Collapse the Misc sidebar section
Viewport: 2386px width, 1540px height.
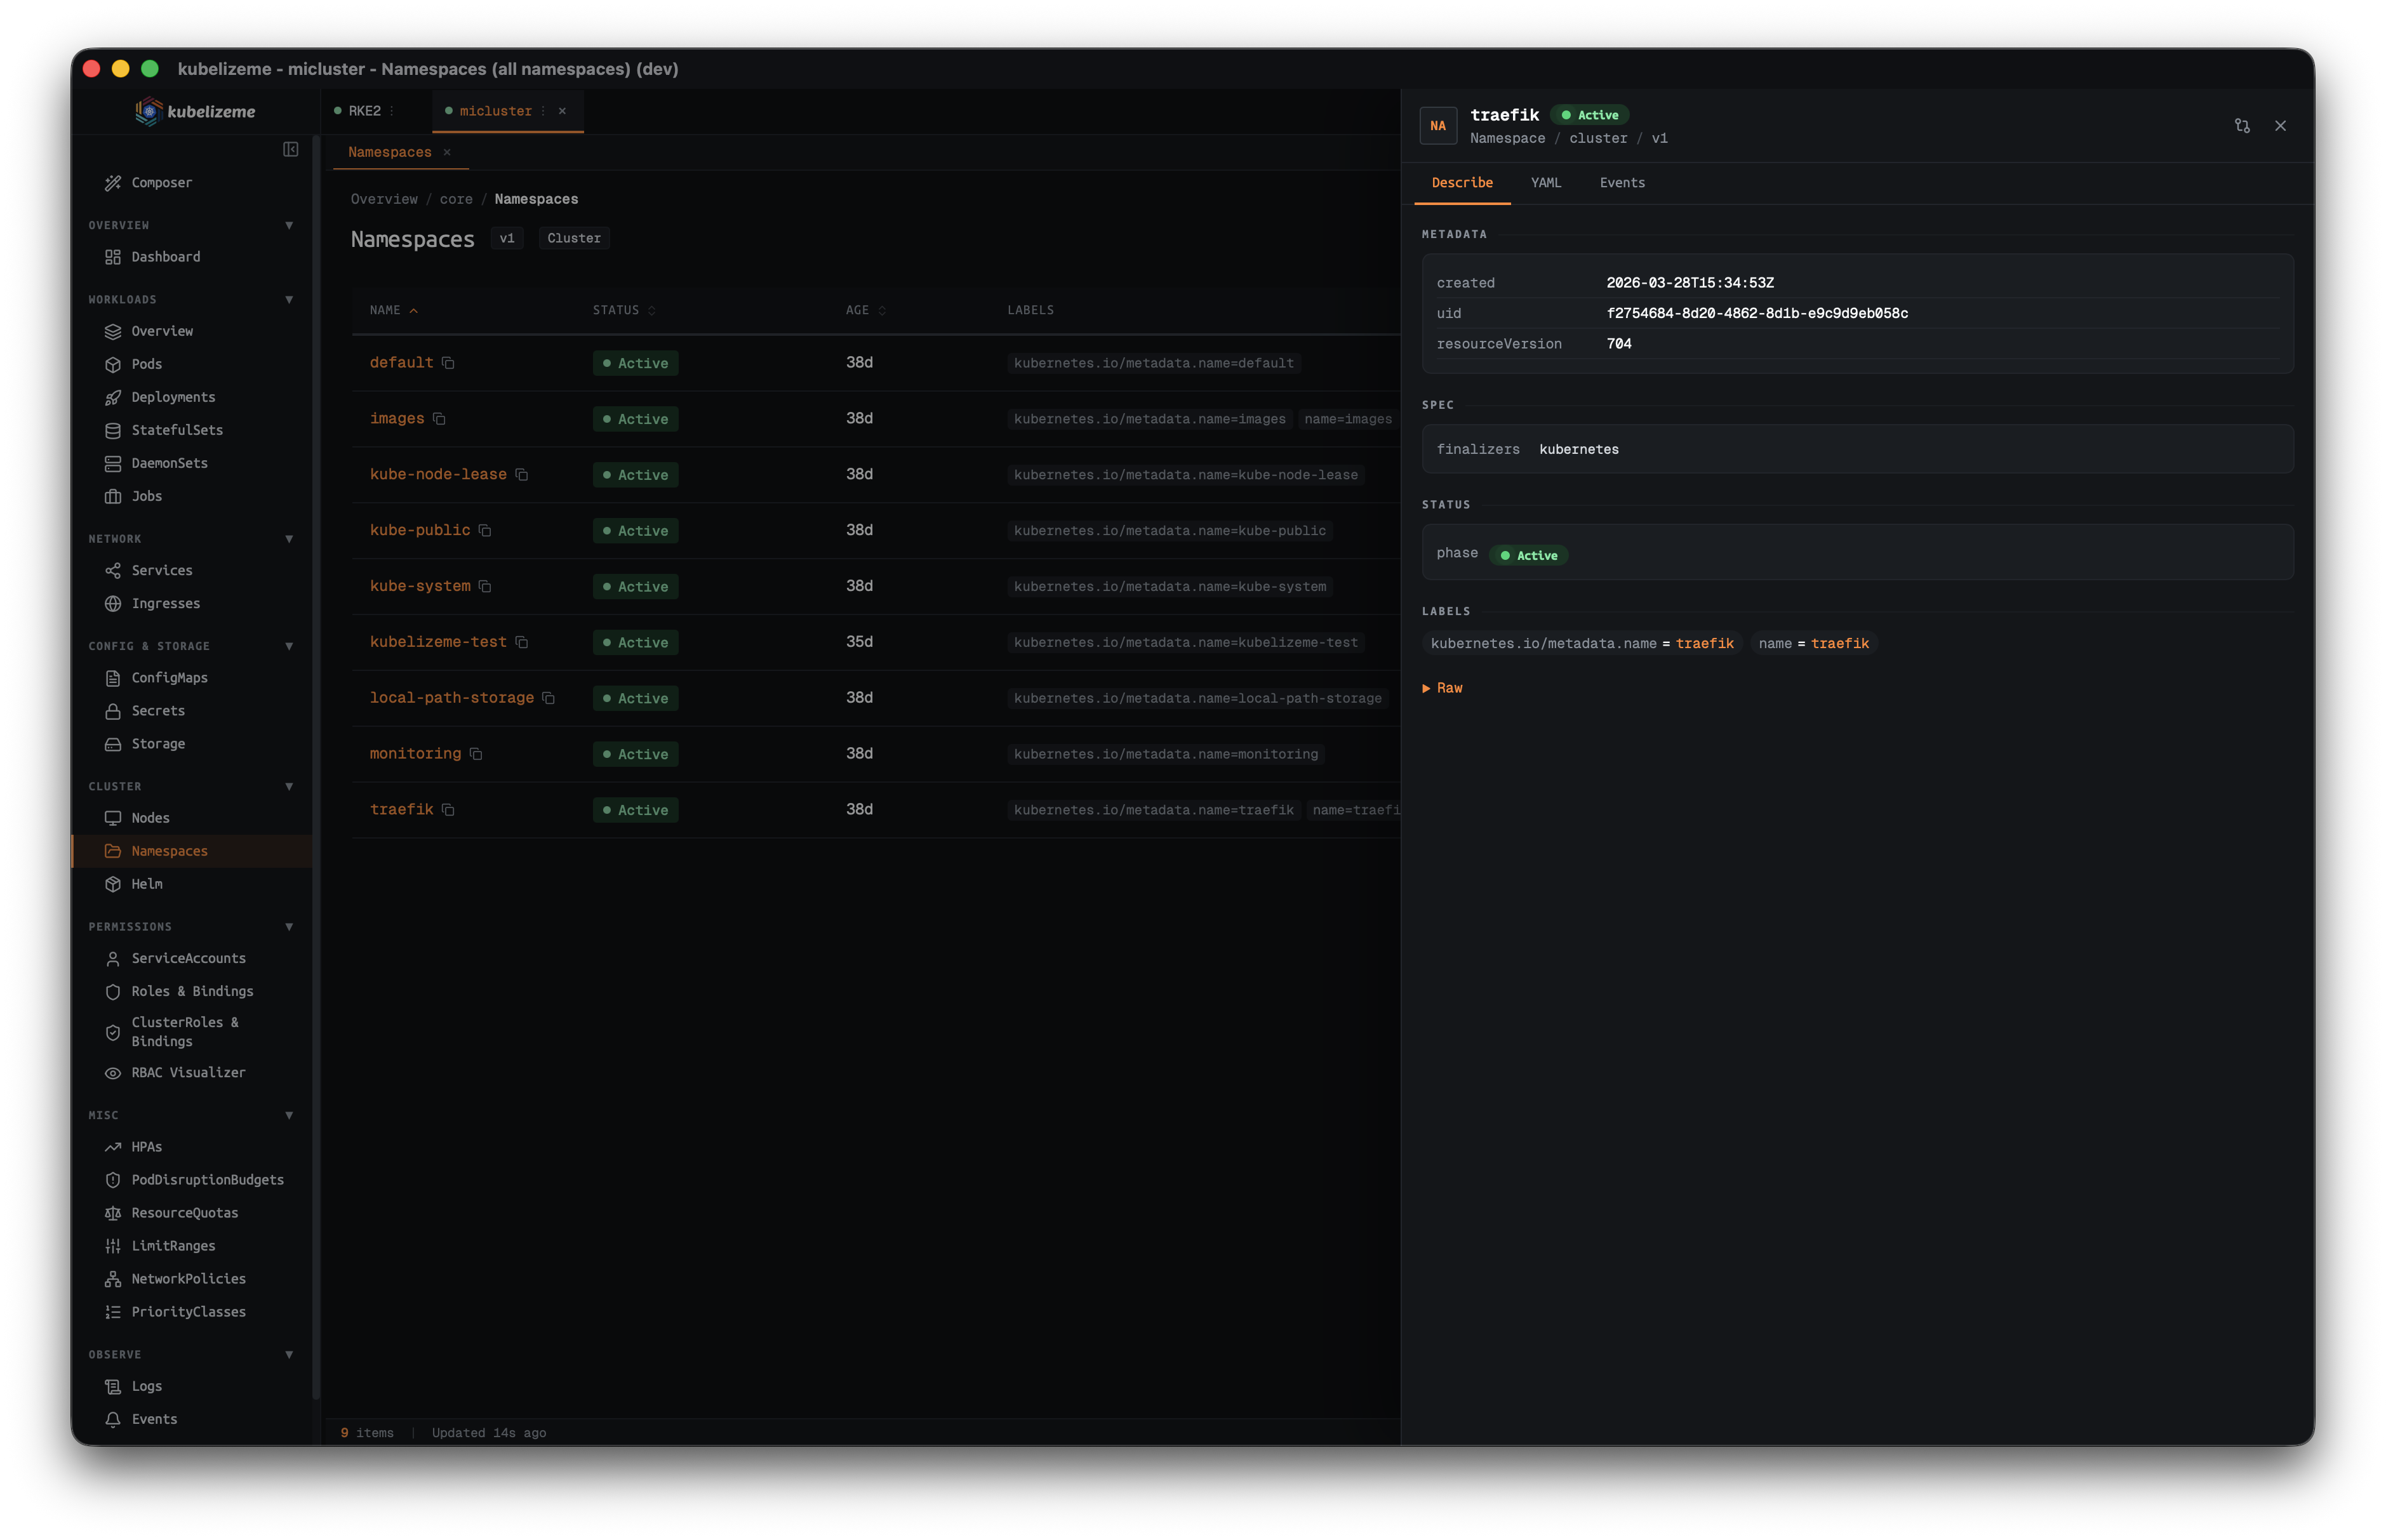[x=289, y=1115]
